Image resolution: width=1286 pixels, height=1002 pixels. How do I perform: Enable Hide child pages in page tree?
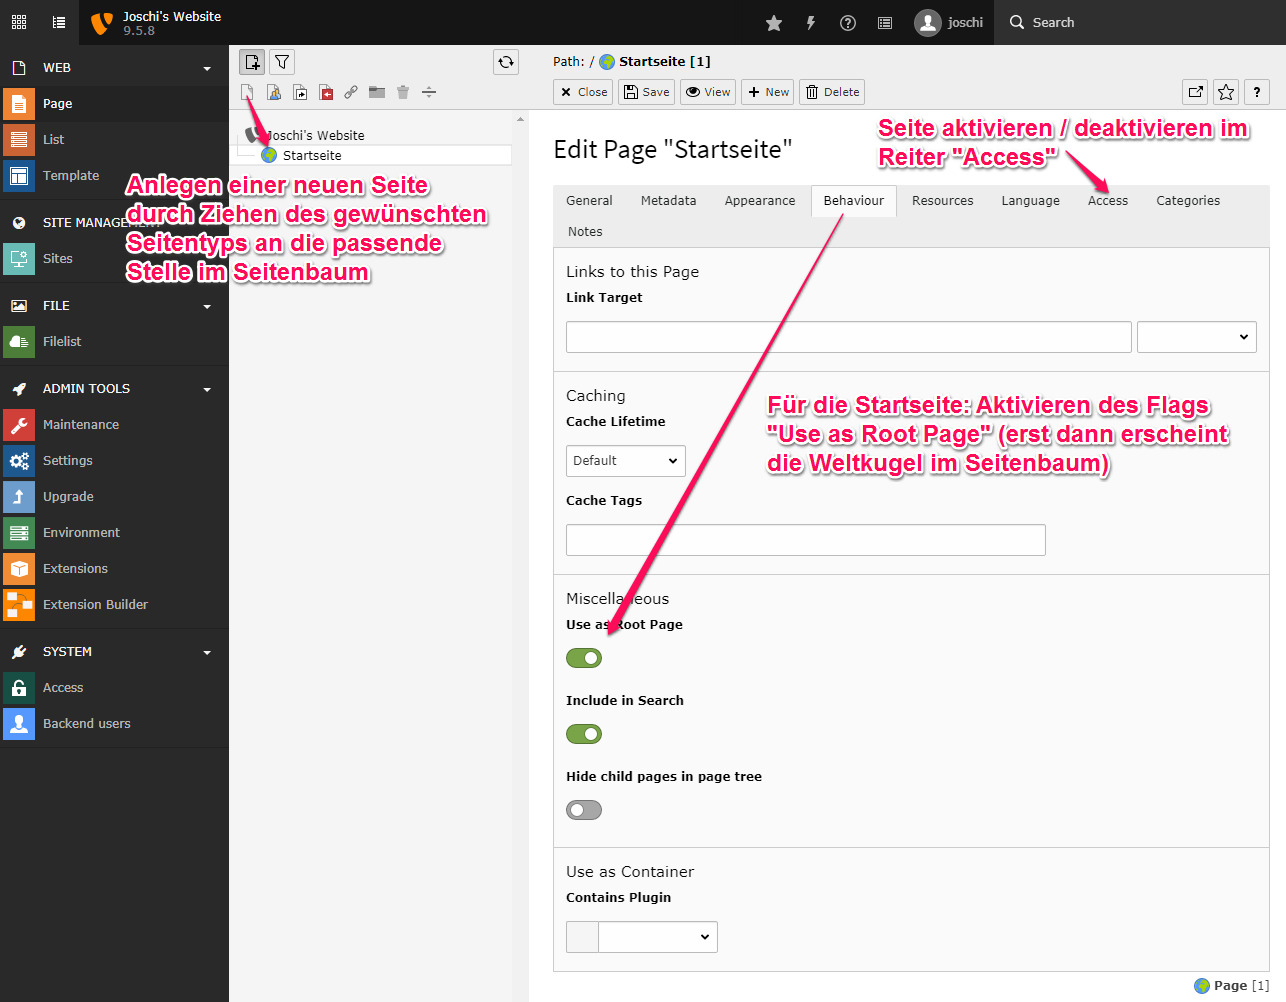click(584, 810)
